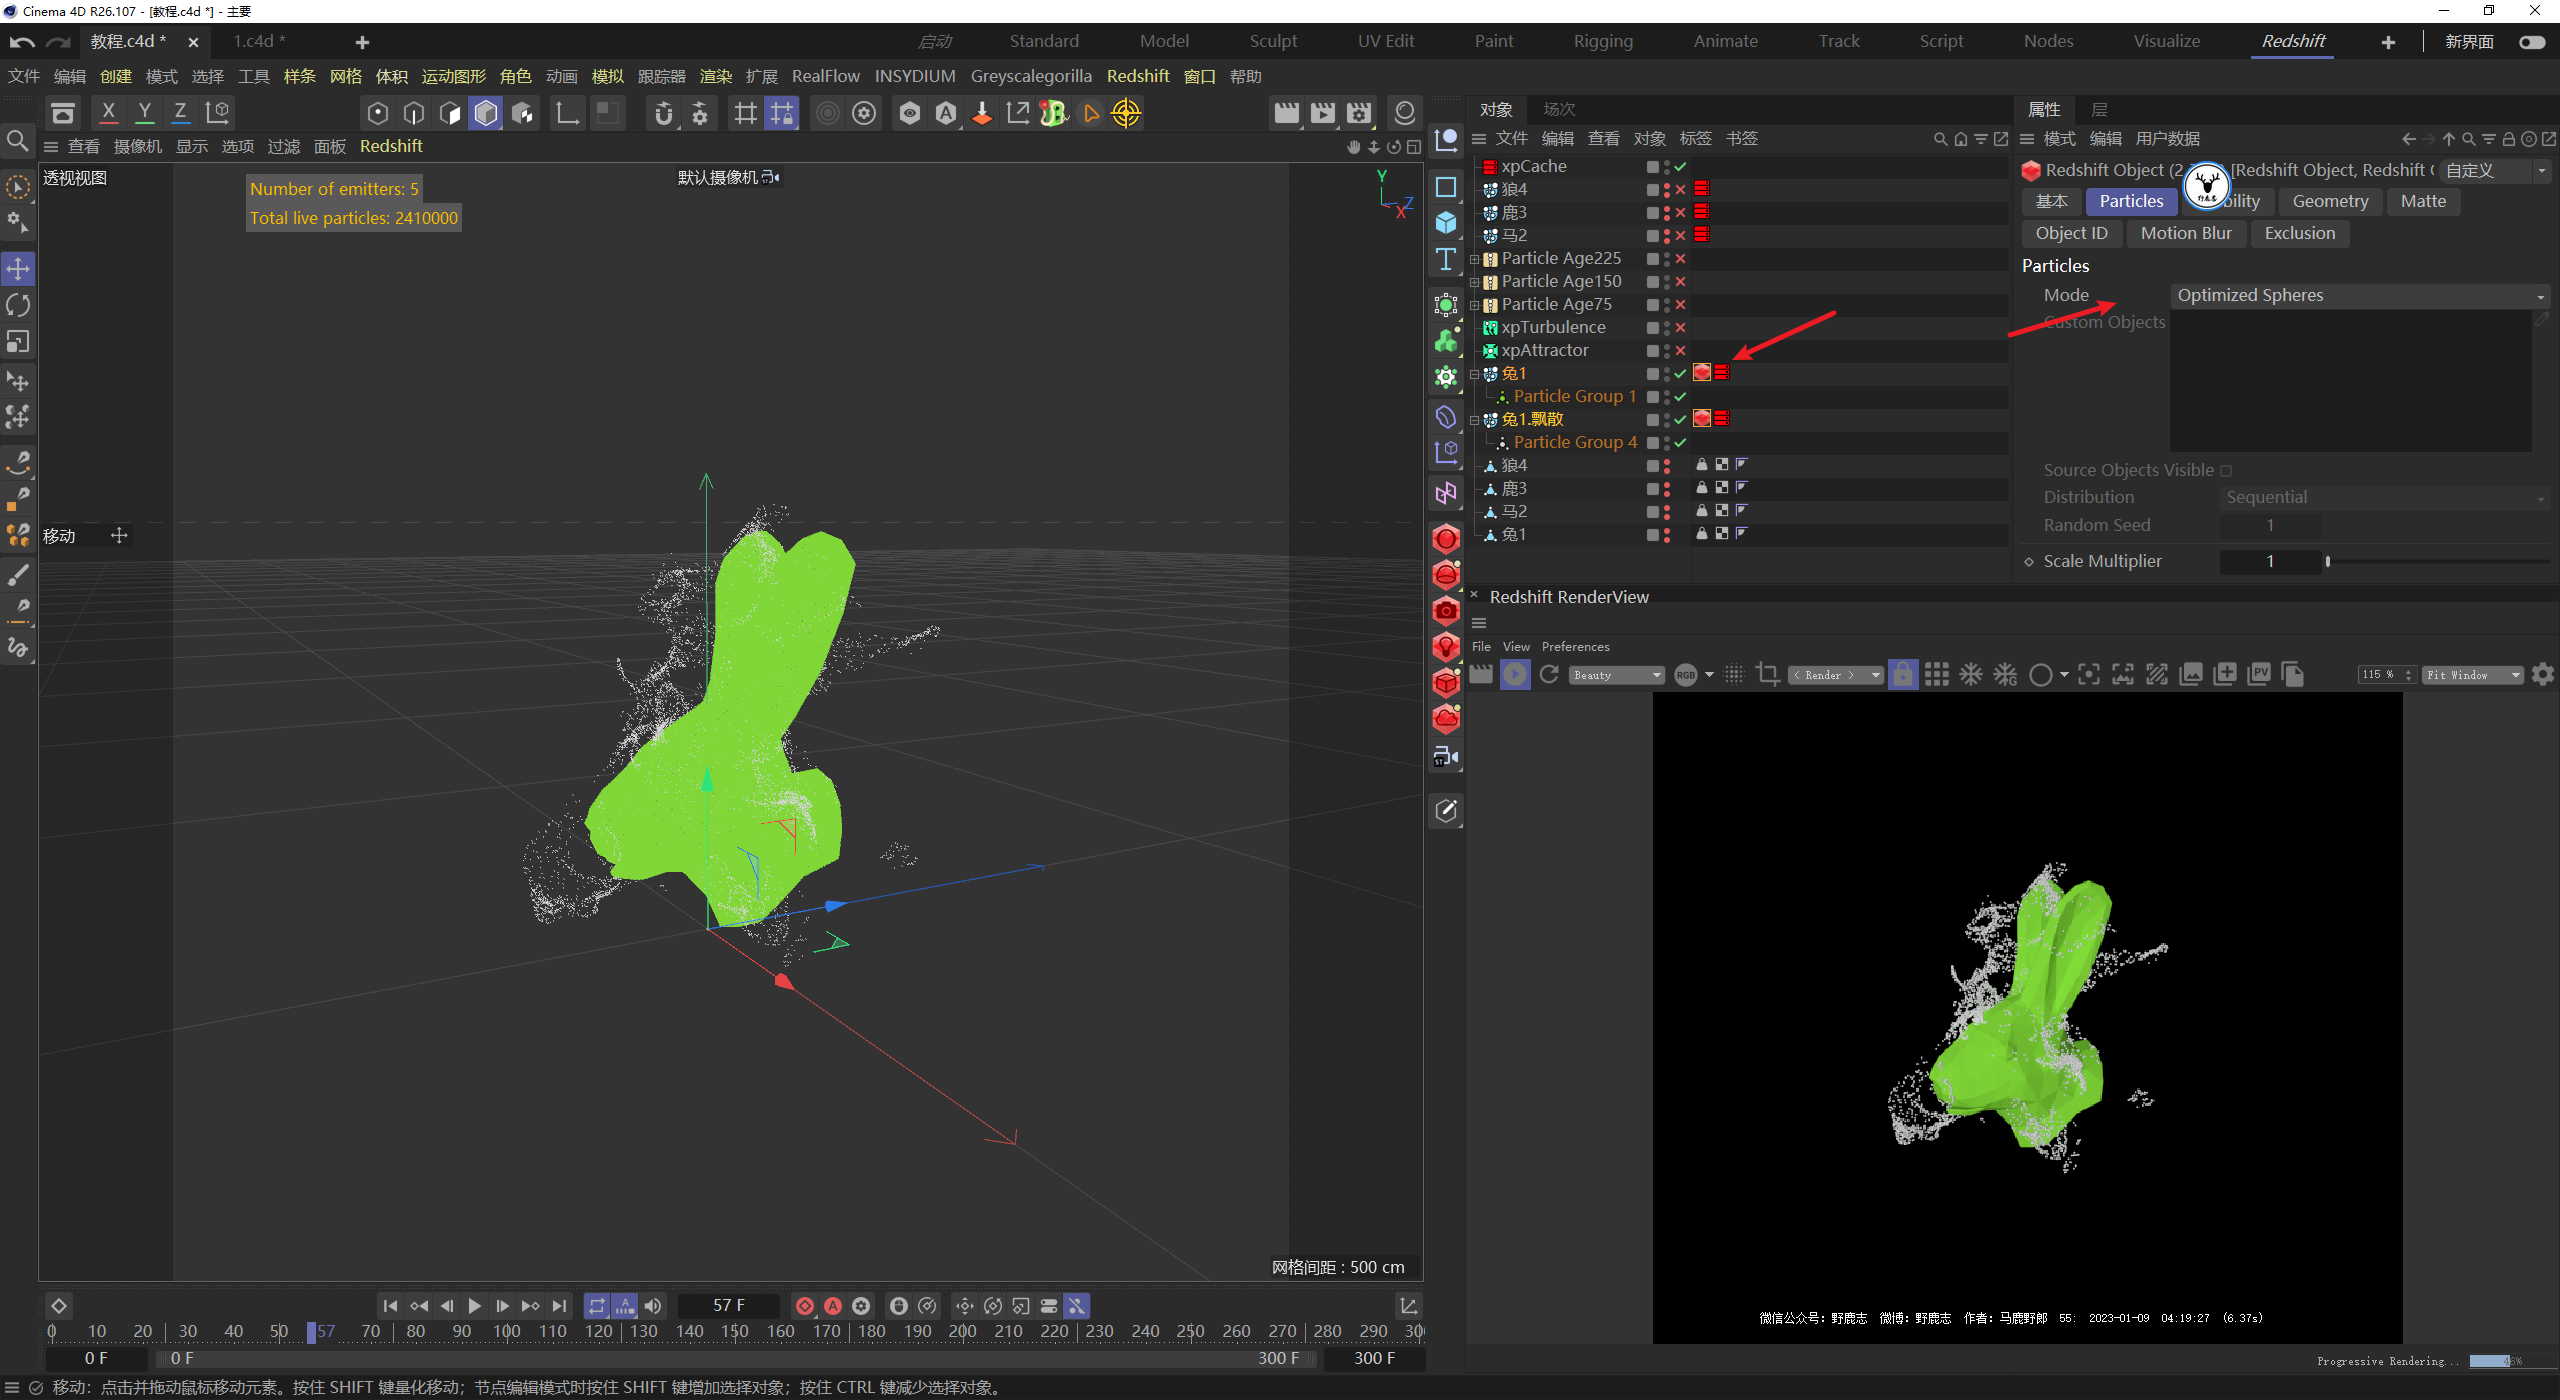Select the Scale tool in left toolbar
Screen dimensions: 2560x1400
point(18,342)
